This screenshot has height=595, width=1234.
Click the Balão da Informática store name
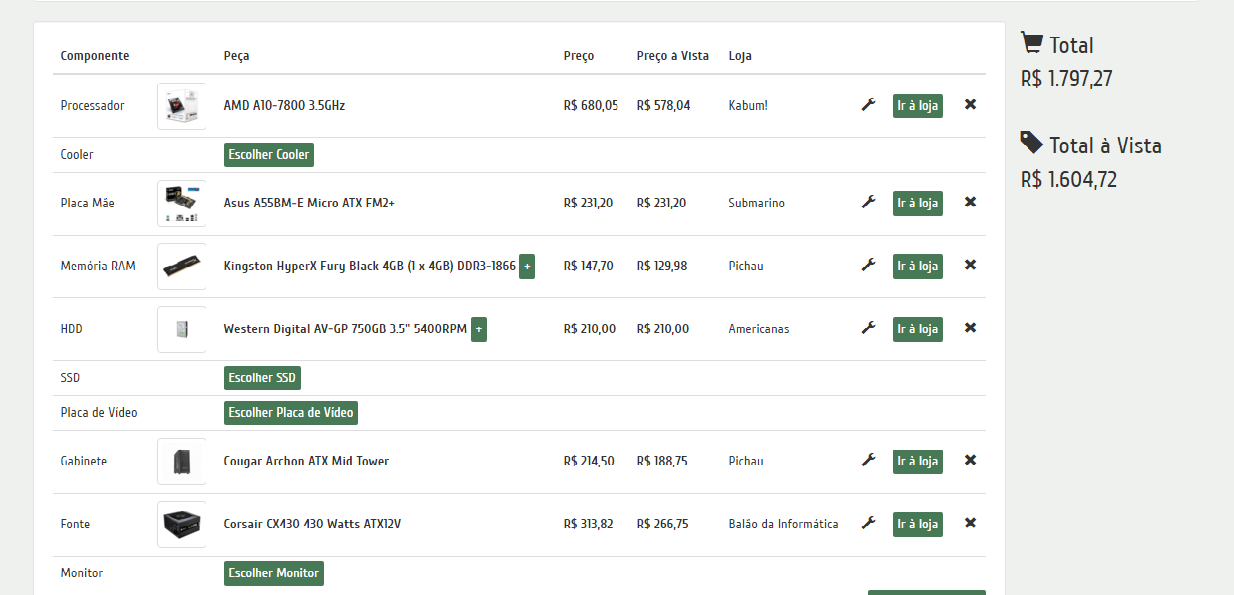click(784, 524)
